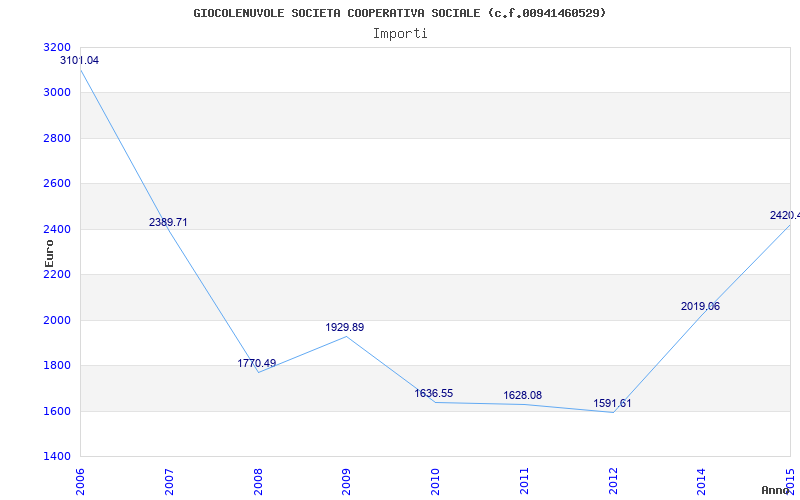This screenshot has height=500, width=800.
Task: Select the 2012 year axis label
Action: 613,482
